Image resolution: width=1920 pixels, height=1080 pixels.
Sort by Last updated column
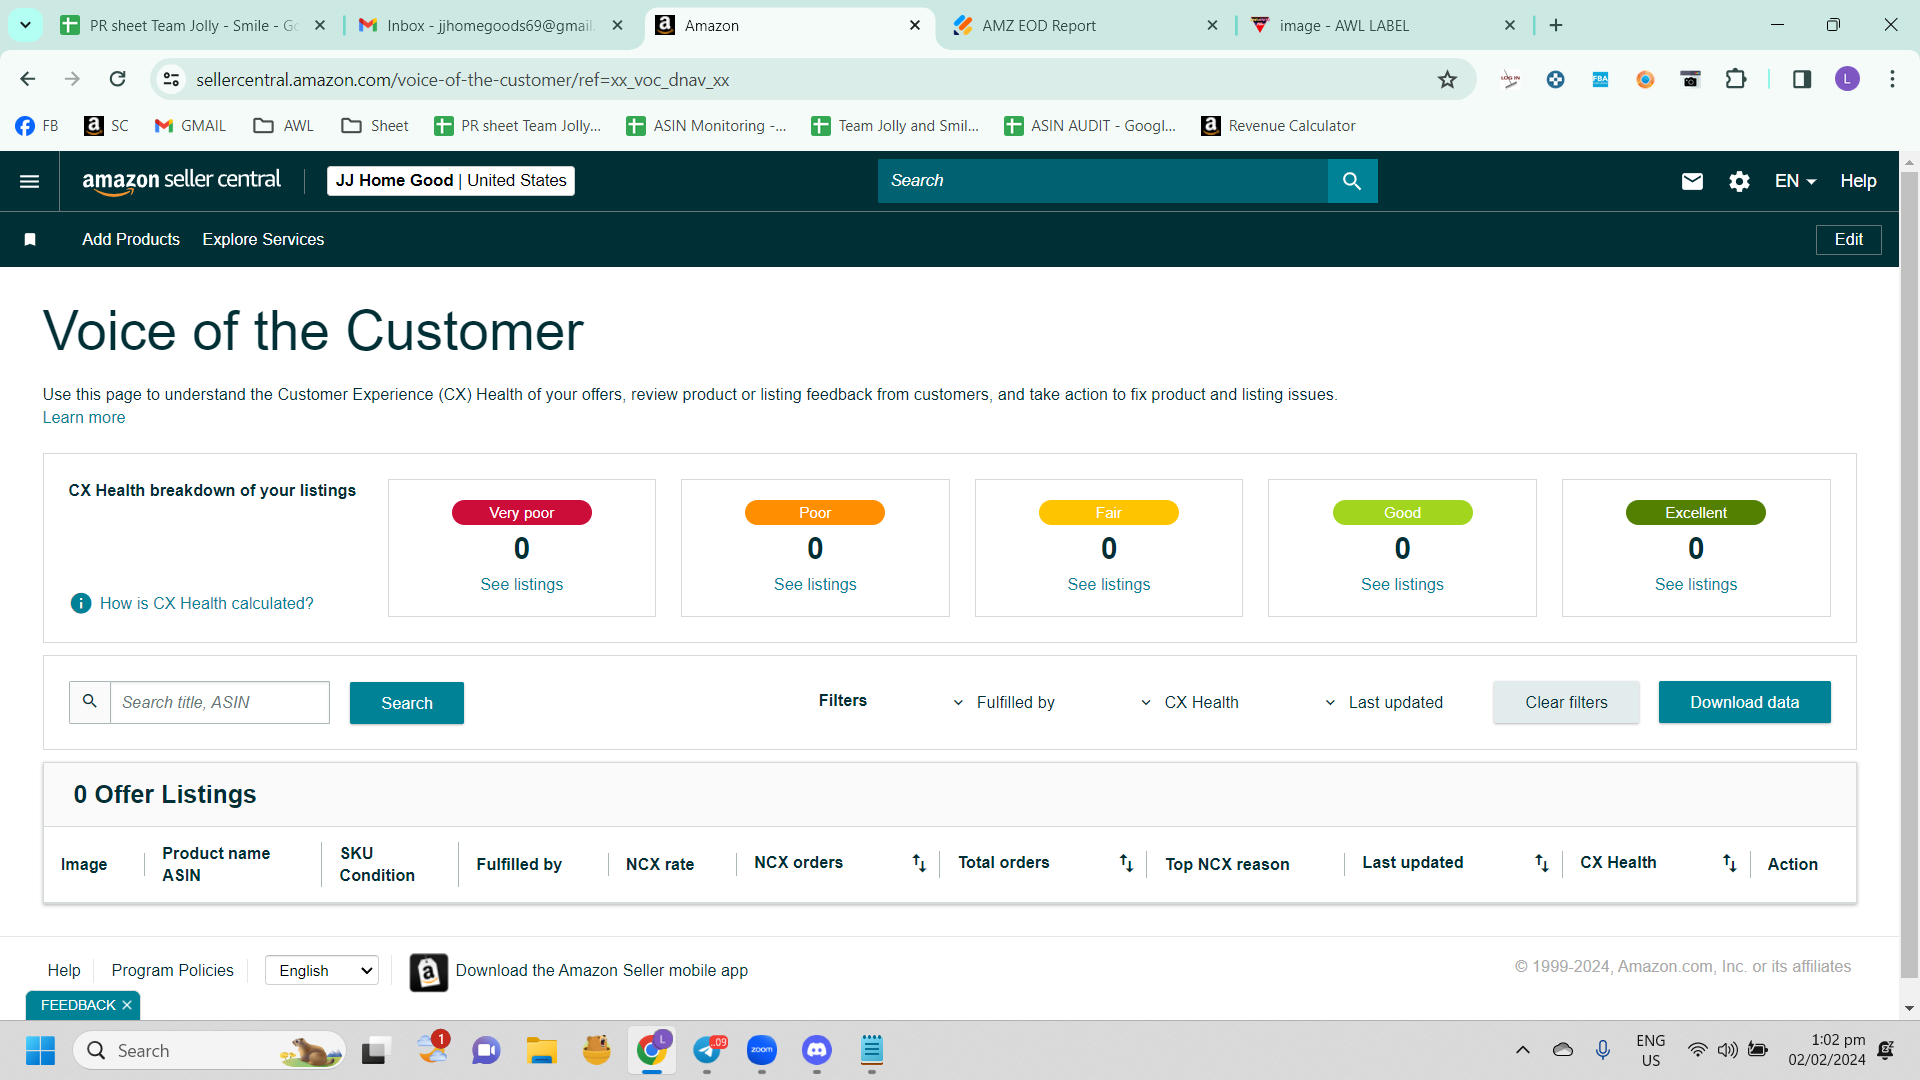coord(1541,863)
